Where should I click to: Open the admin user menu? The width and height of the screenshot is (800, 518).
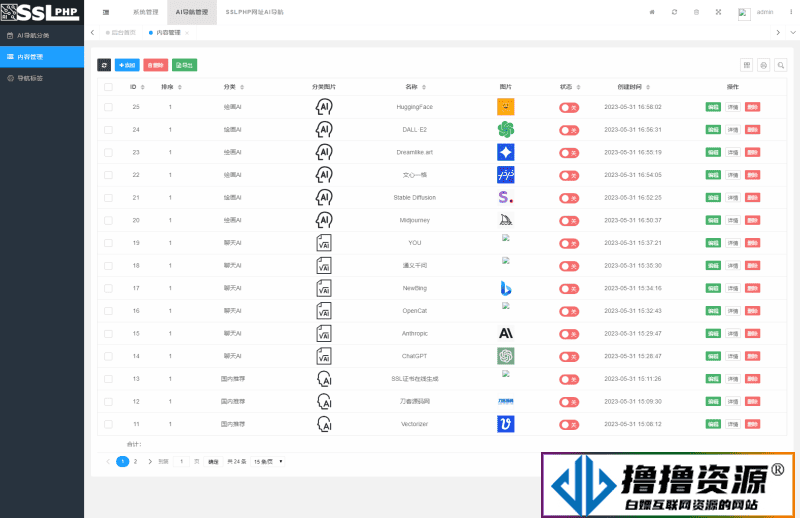[764, 12]
